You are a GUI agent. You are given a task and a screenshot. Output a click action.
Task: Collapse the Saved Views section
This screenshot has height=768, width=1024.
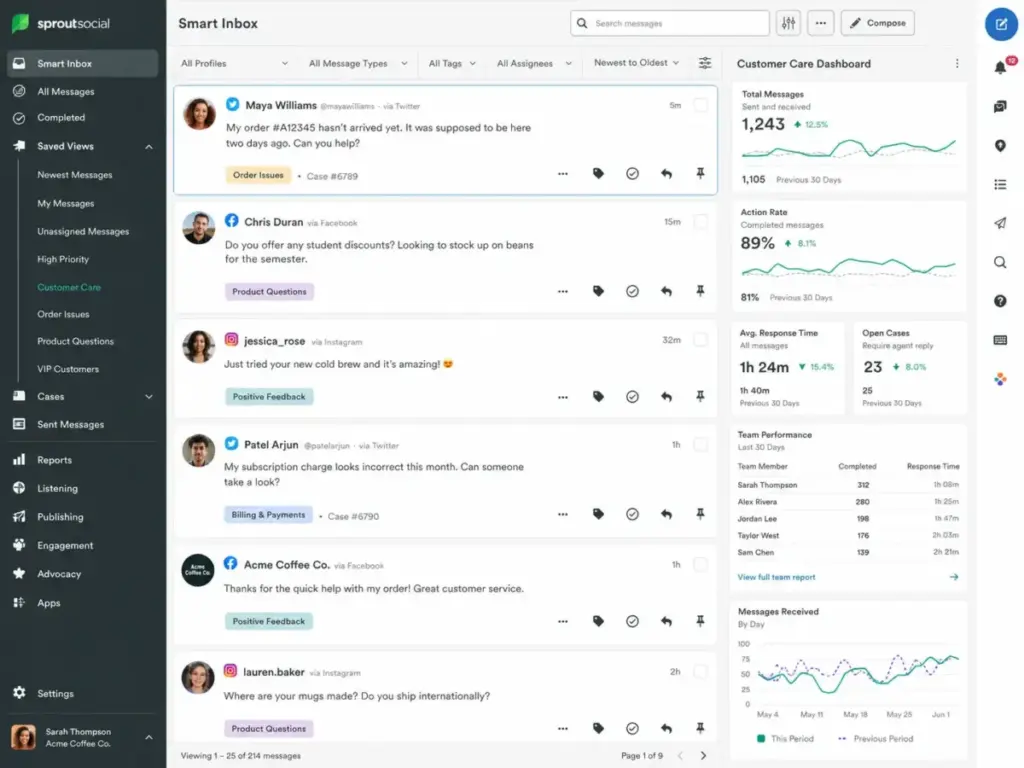coord(149,147)
